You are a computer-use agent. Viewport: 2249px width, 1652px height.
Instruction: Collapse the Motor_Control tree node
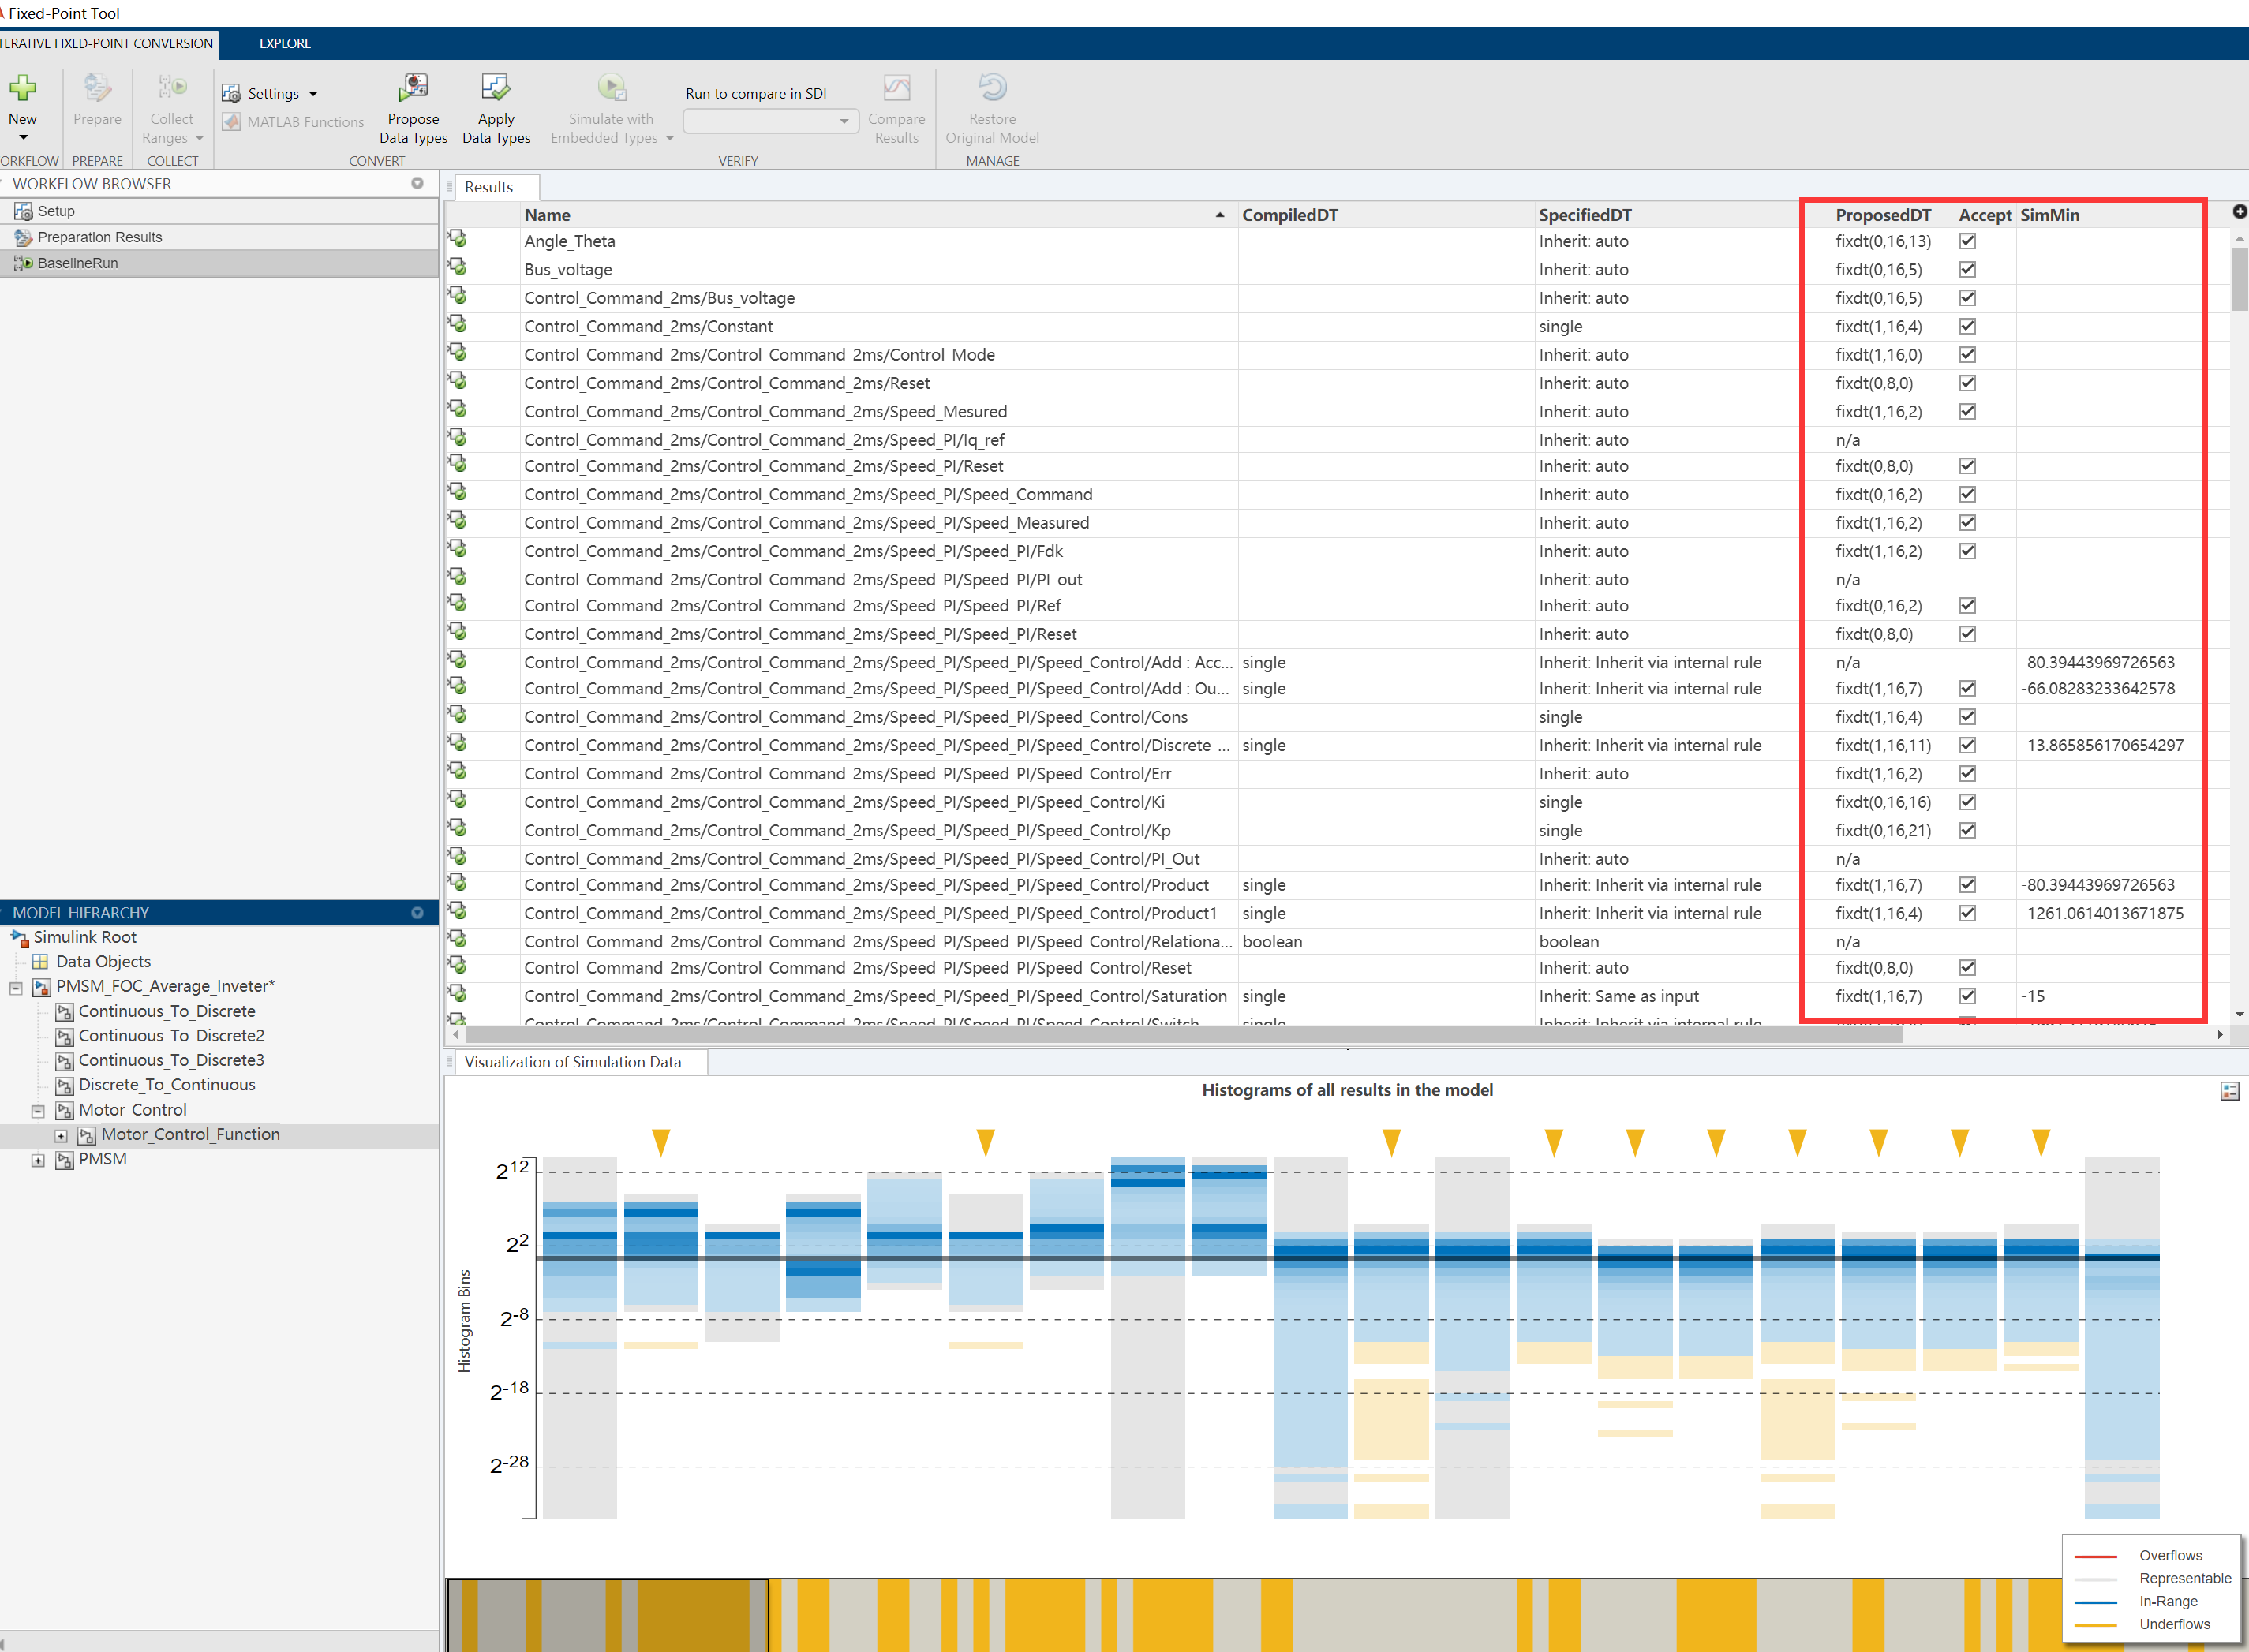(38, 1111)
